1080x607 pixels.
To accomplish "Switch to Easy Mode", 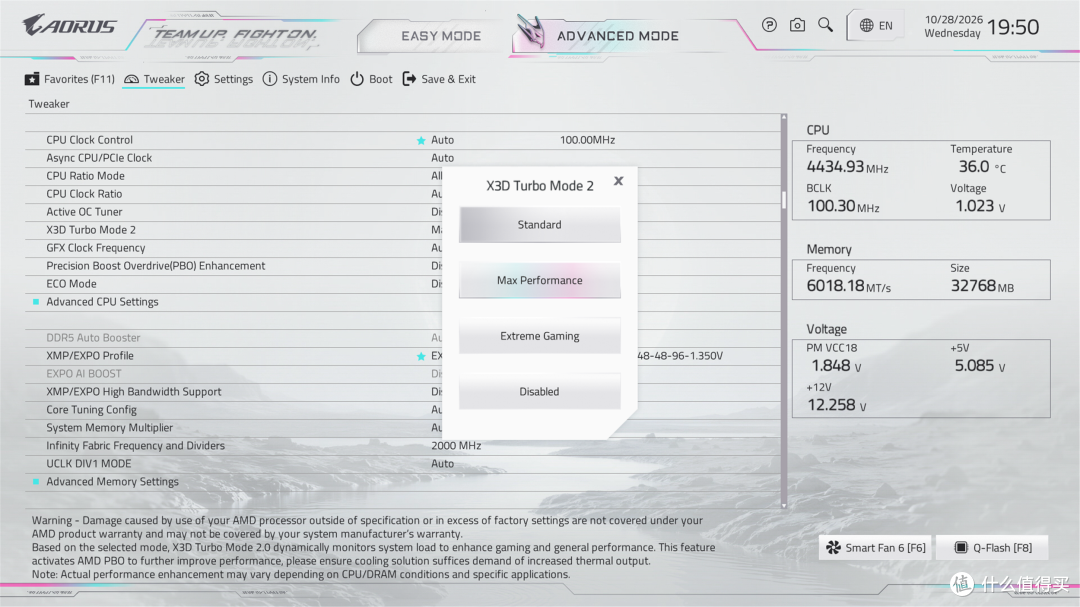I will click(441, 36).
